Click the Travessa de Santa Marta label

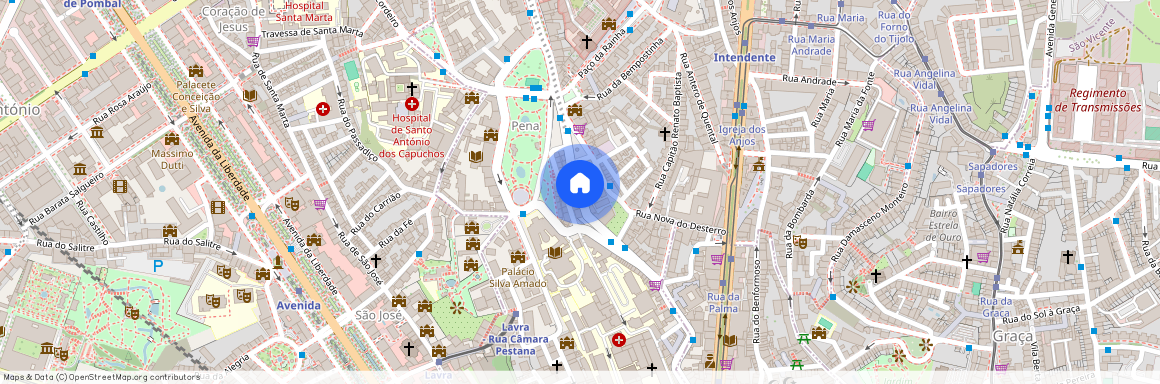312,32
